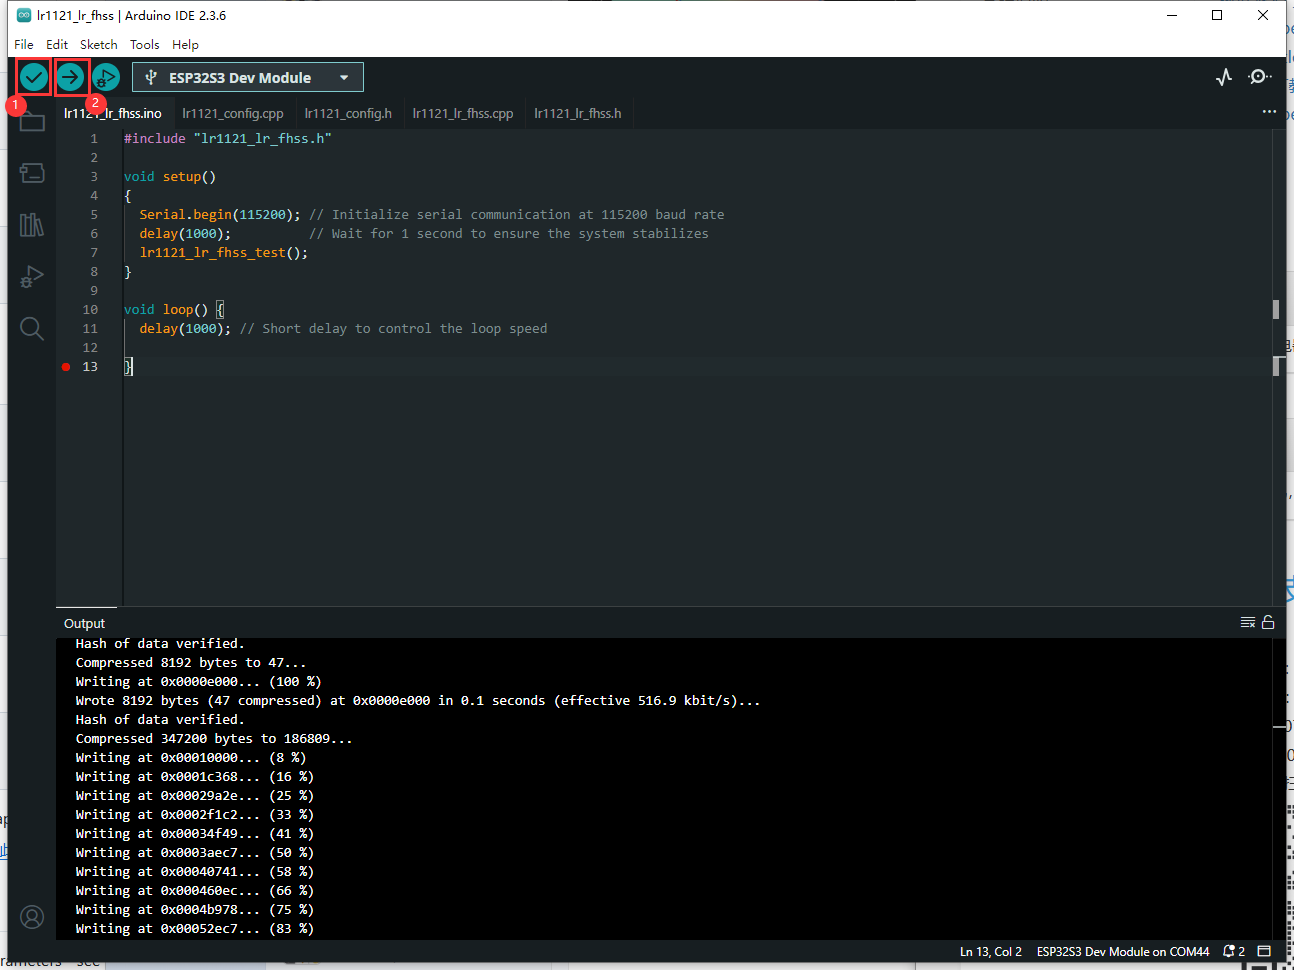Open the Search sidebar panel
1294x970 pixels.
coord(32,328)
